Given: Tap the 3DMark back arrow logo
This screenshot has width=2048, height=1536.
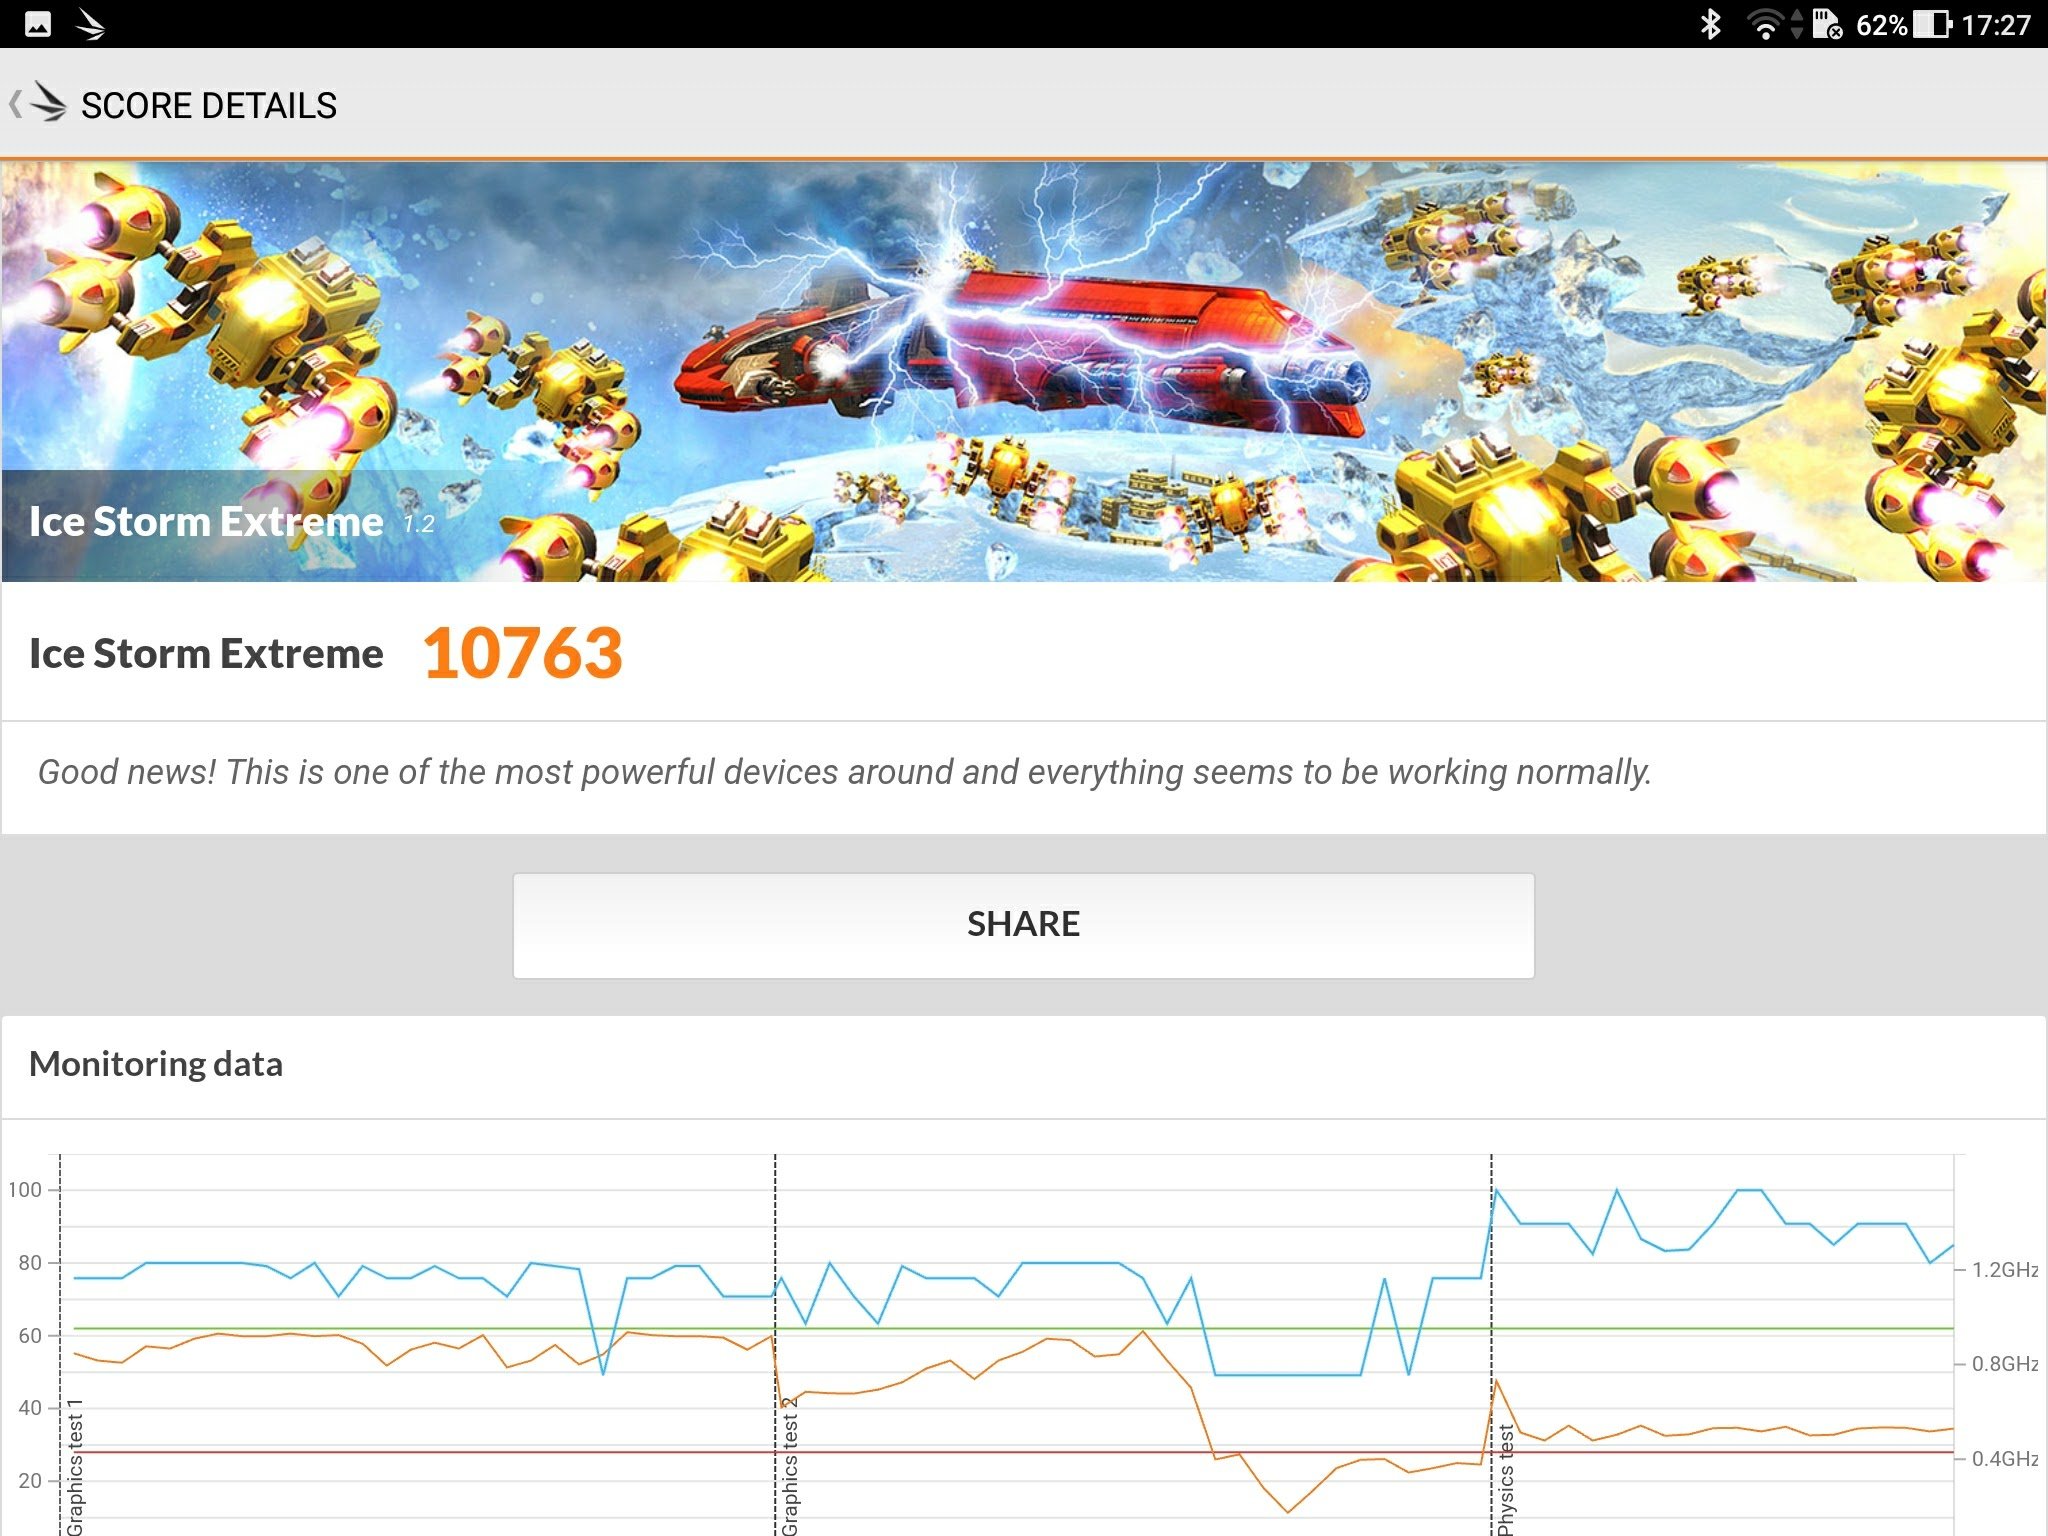Looking at the screenshot, I should 40,103.
